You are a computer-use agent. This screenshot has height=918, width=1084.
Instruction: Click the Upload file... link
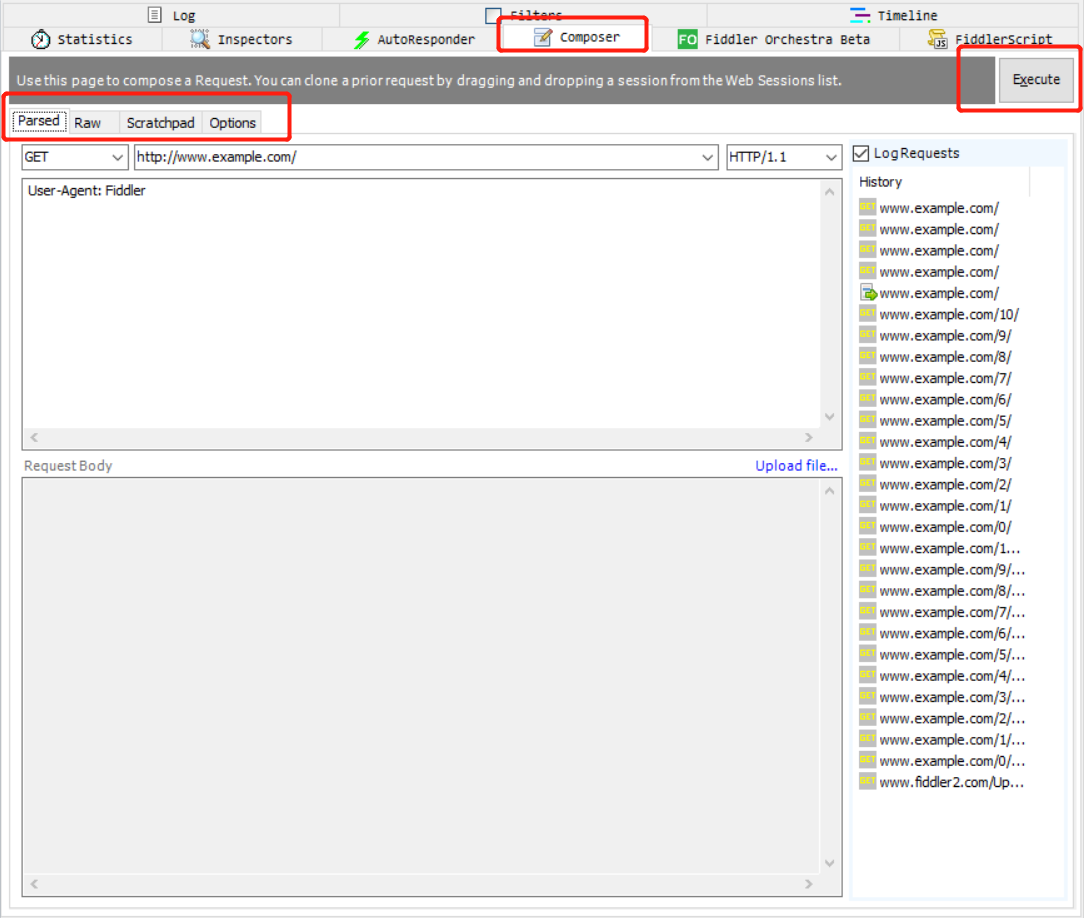[796, 466]
